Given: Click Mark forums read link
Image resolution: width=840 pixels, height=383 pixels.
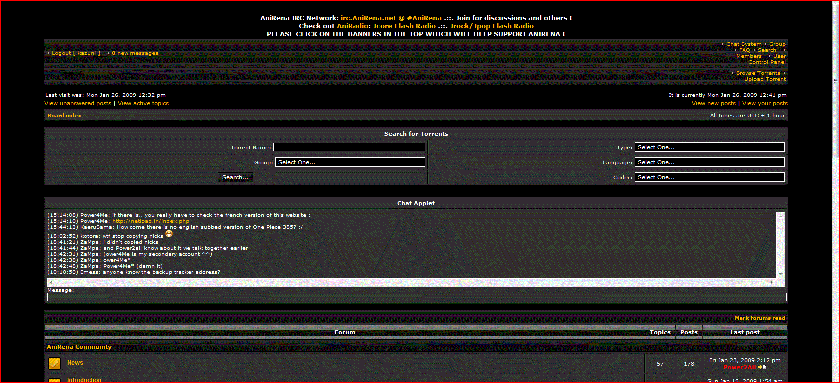Looking at the screenshot, I should pyautogui.click(x=760, y=318).
